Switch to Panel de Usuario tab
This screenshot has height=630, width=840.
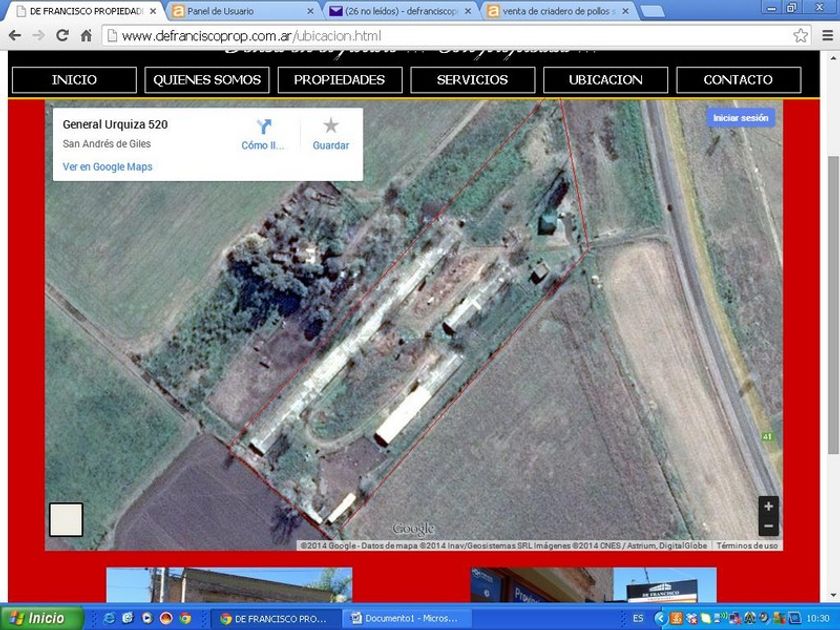coord(243,11)
